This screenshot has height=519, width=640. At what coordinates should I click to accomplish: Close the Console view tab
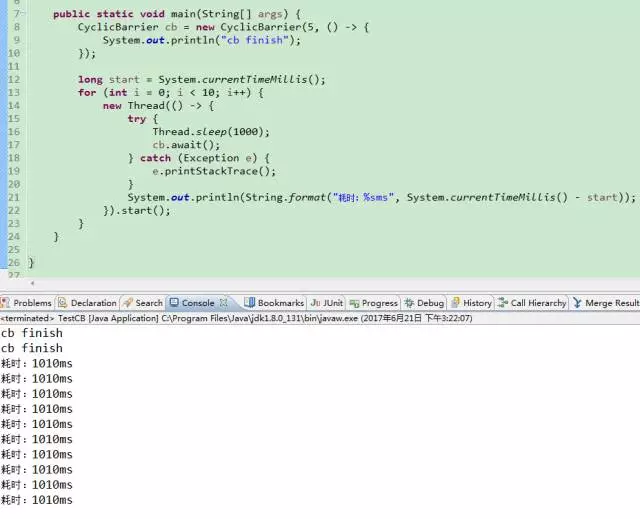click(x=224, y=302)
